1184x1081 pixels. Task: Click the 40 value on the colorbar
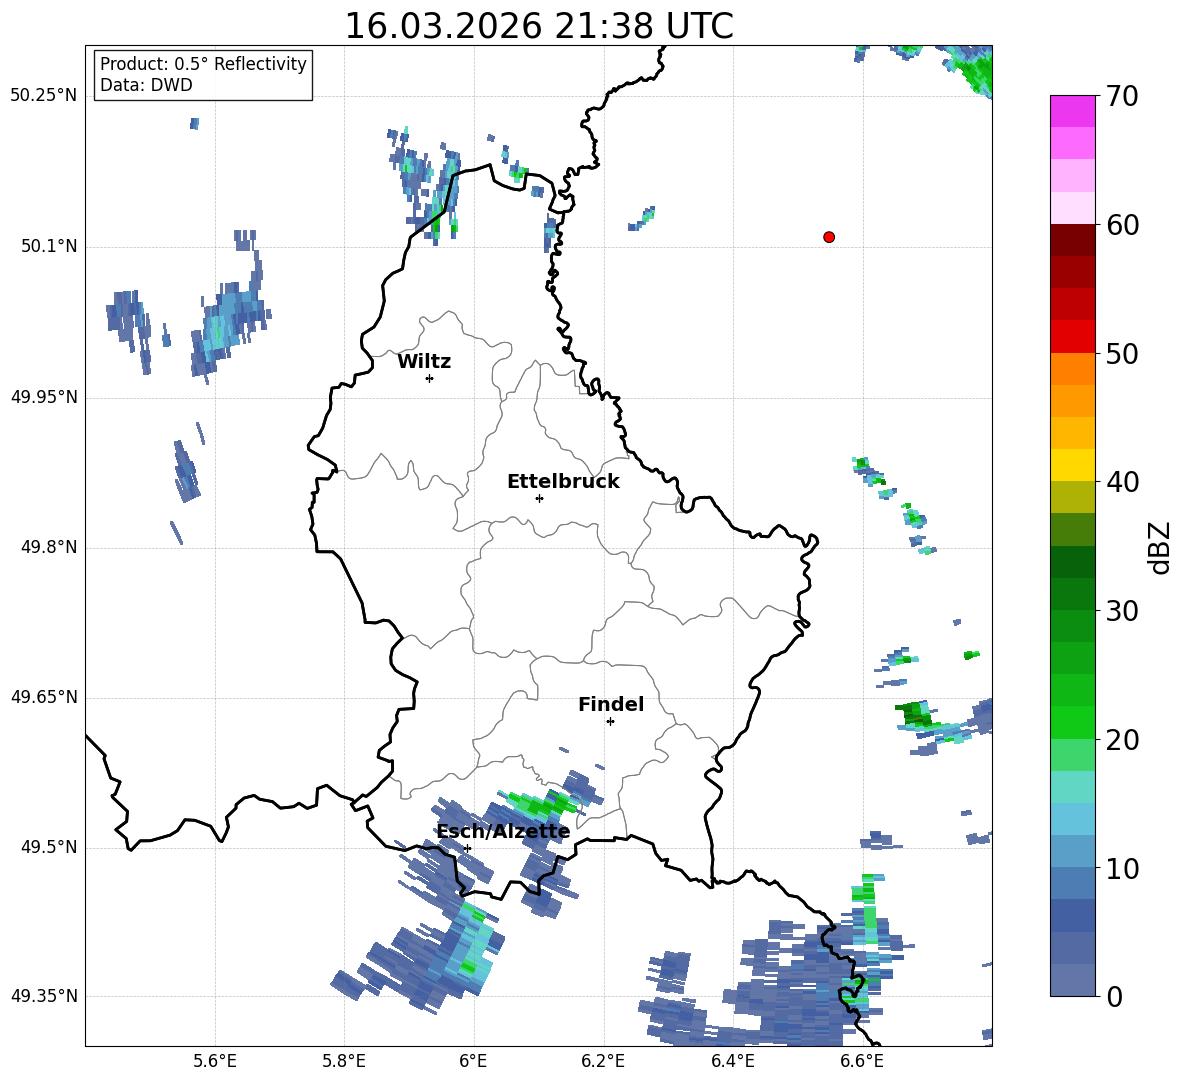click(1122, 482)
